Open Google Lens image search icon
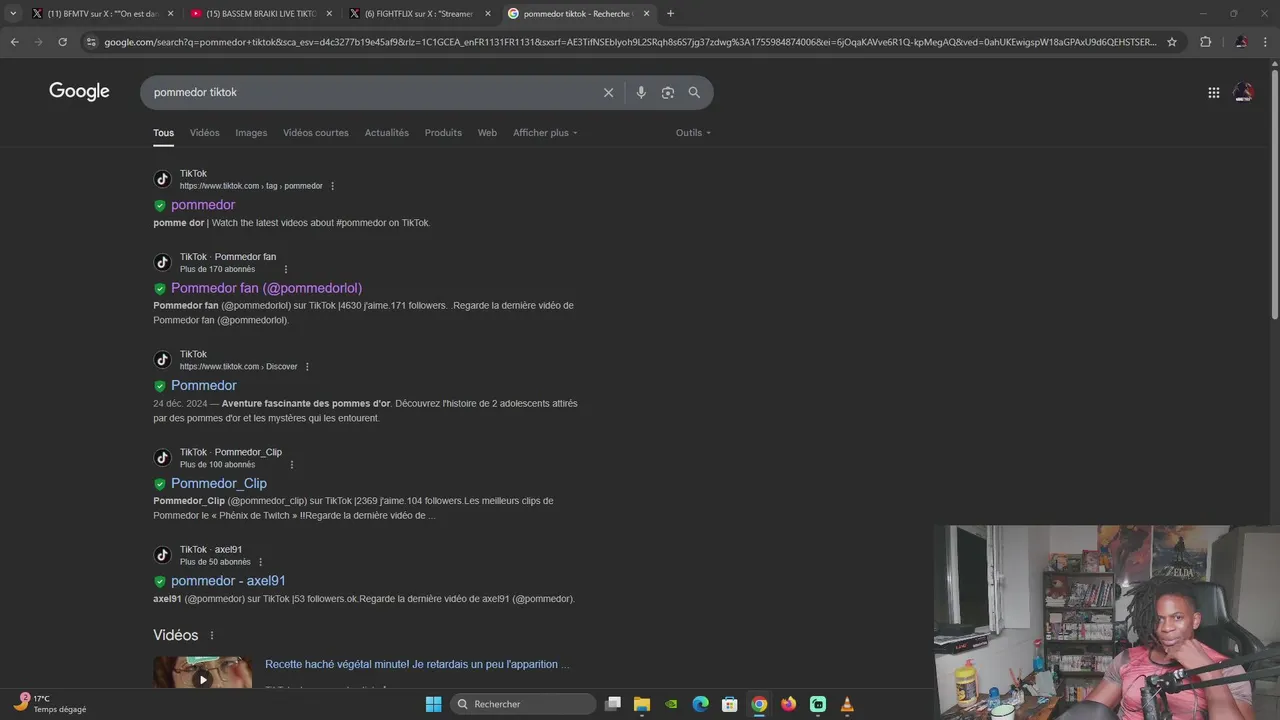 pyautogui.click(x=668, y=92)
